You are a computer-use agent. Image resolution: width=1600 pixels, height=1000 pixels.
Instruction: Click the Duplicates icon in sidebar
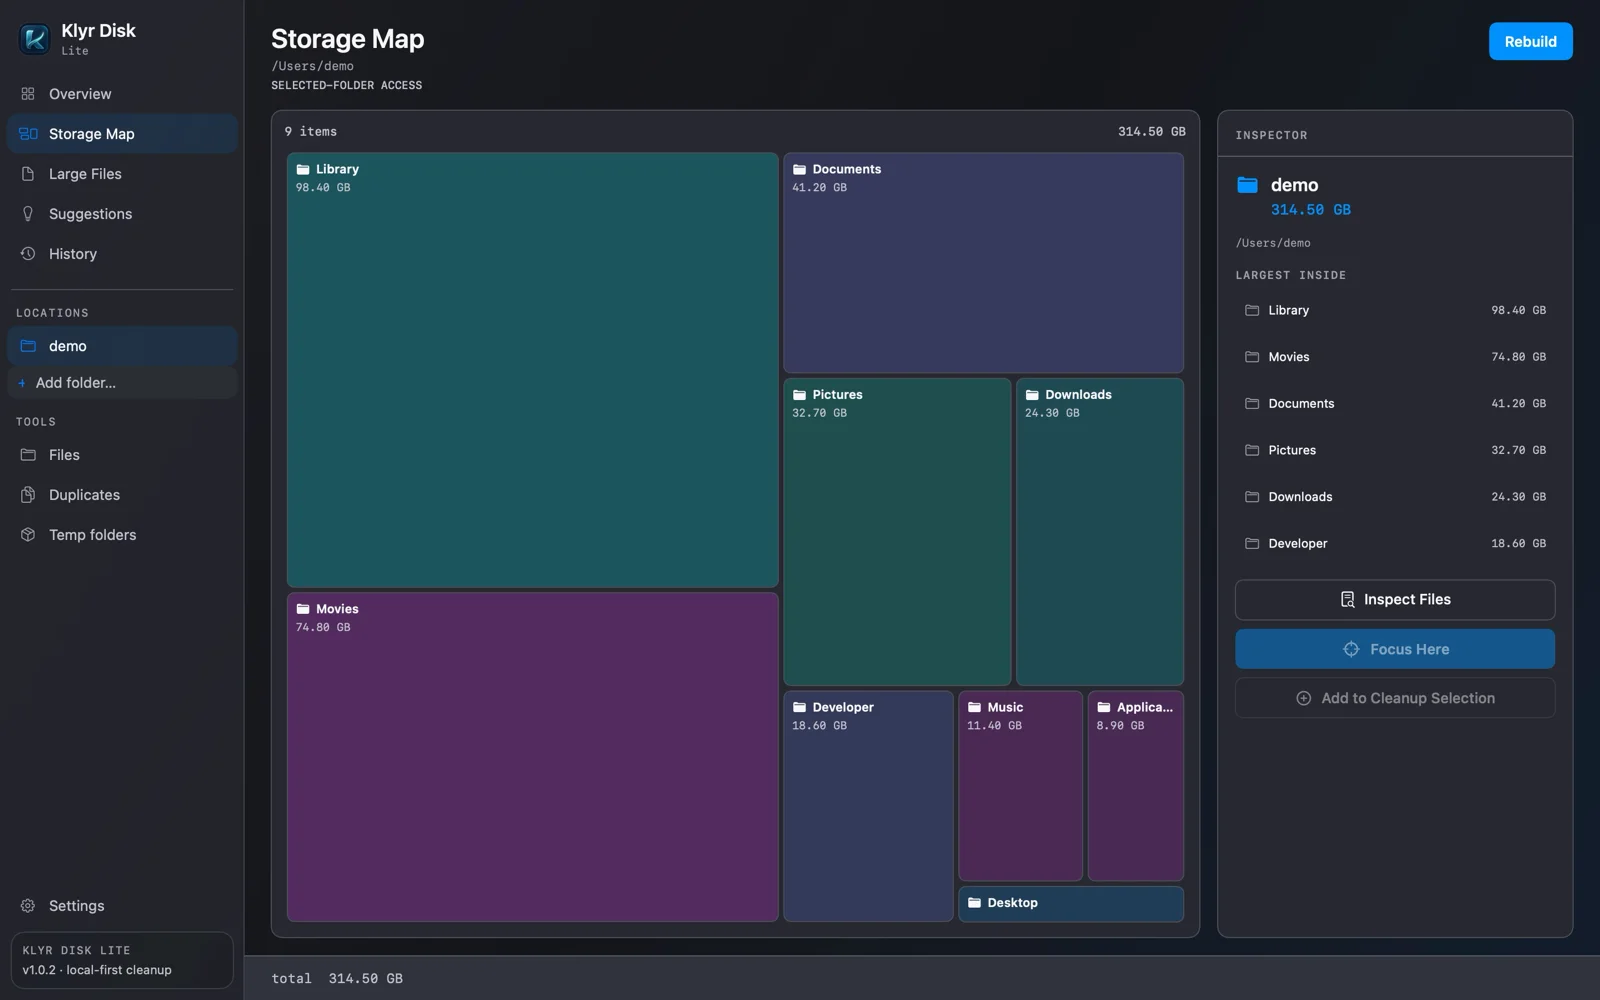[x=28, y=495]
